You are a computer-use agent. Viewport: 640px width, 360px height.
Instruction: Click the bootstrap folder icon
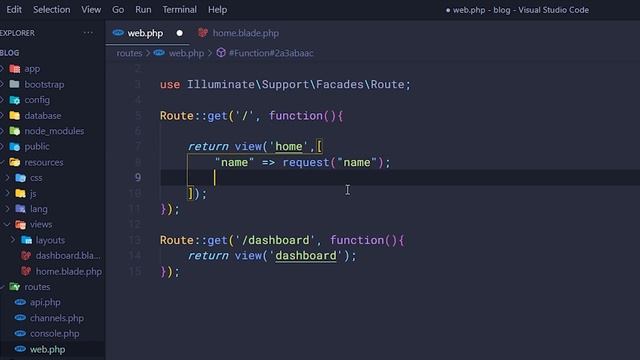pyautogui.click(x=15, y=84)
